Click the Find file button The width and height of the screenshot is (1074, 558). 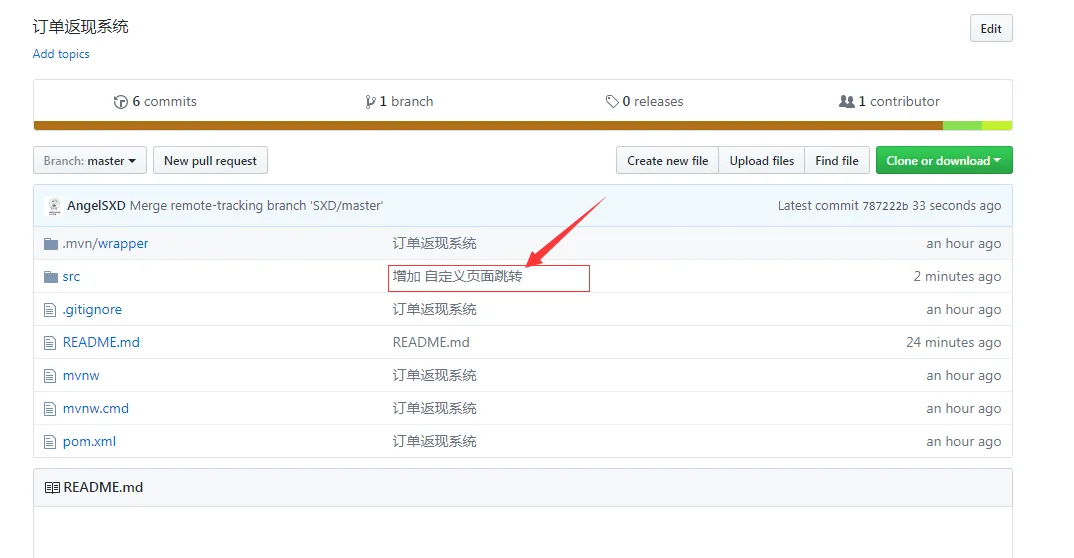coord(837,160)
